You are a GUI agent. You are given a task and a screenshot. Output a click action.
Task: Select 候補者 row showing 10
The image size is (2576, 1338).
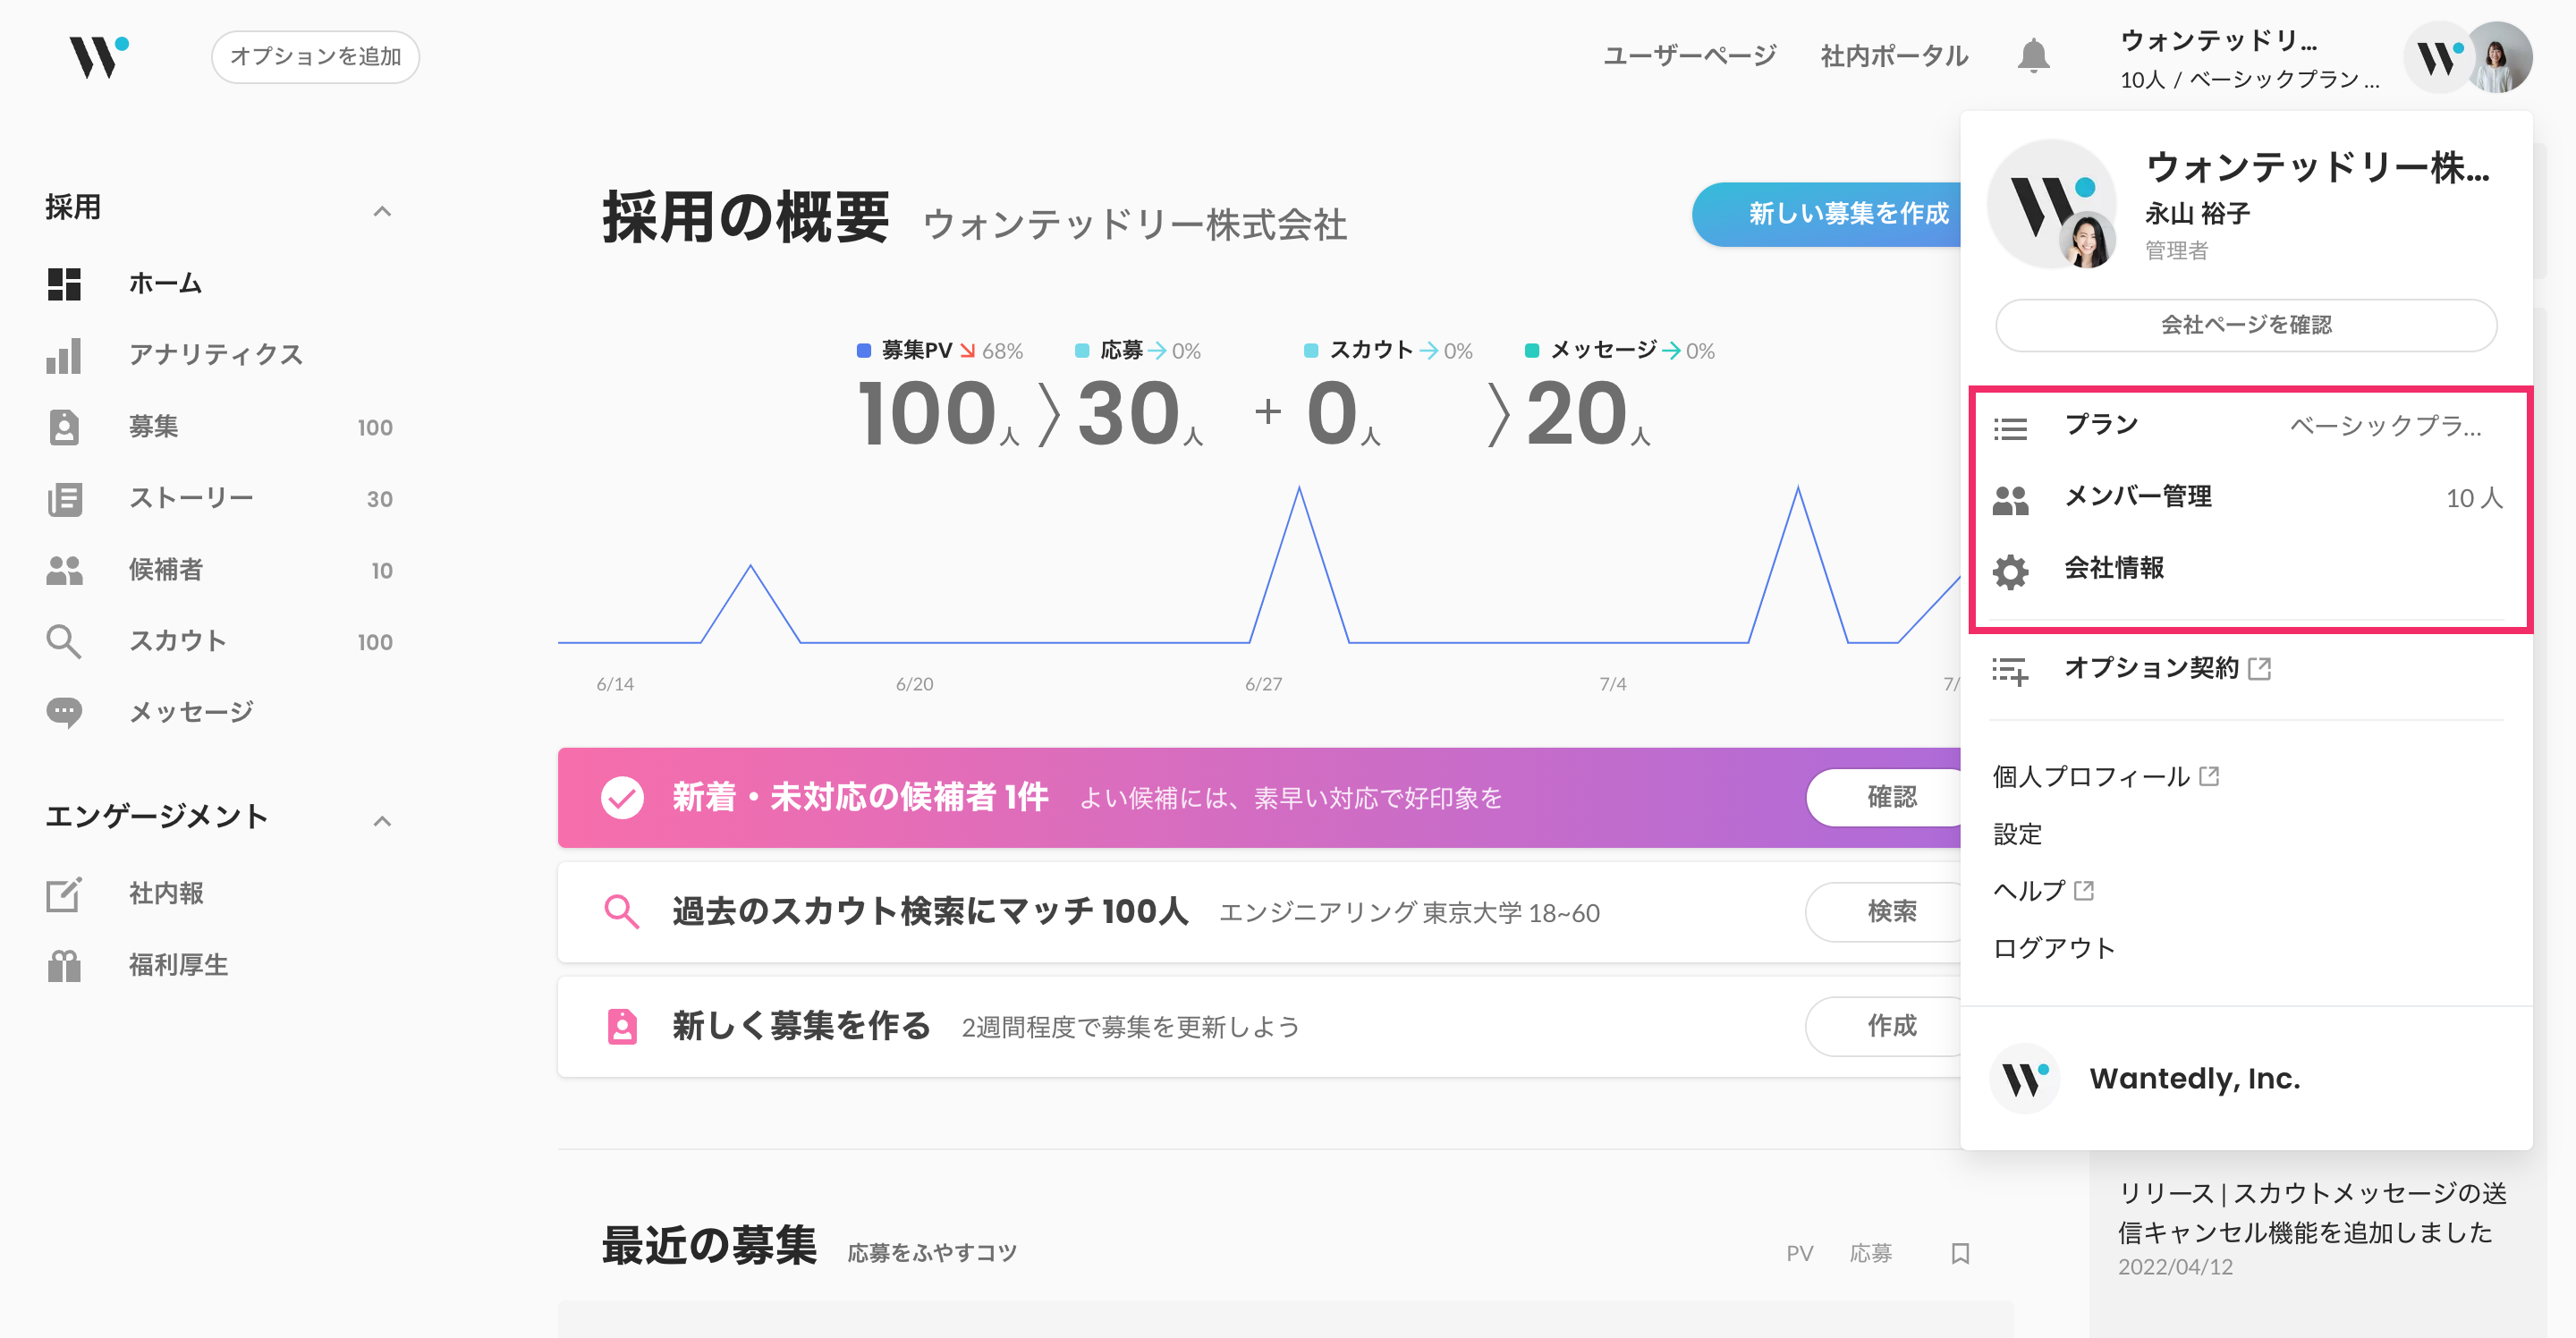[x=220, y=570]
